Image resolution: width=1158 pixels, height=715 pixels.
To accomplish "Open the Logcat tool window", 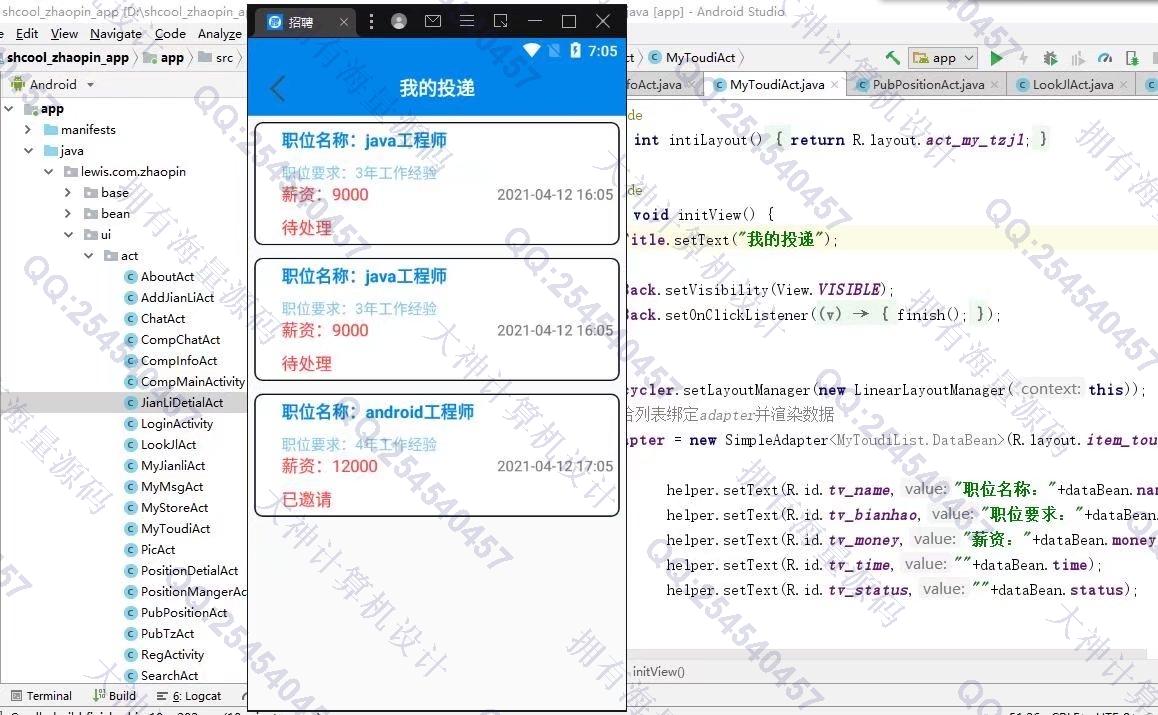I will (189, 695).
